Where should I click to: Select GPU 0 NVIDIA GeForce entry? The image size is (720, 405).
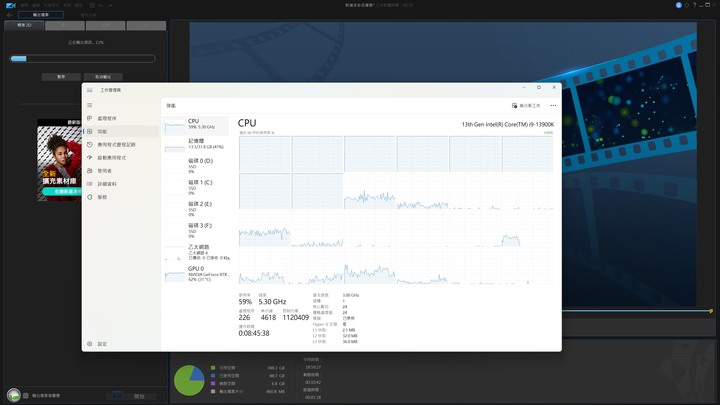tap(196, 274)
